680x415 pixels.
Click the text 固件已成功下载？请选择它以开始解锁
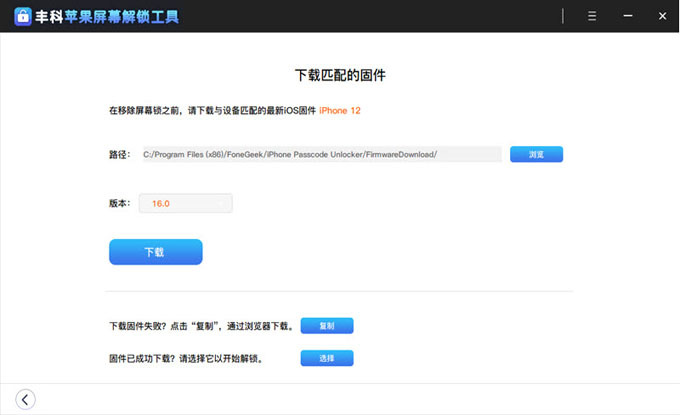point(186,359)
